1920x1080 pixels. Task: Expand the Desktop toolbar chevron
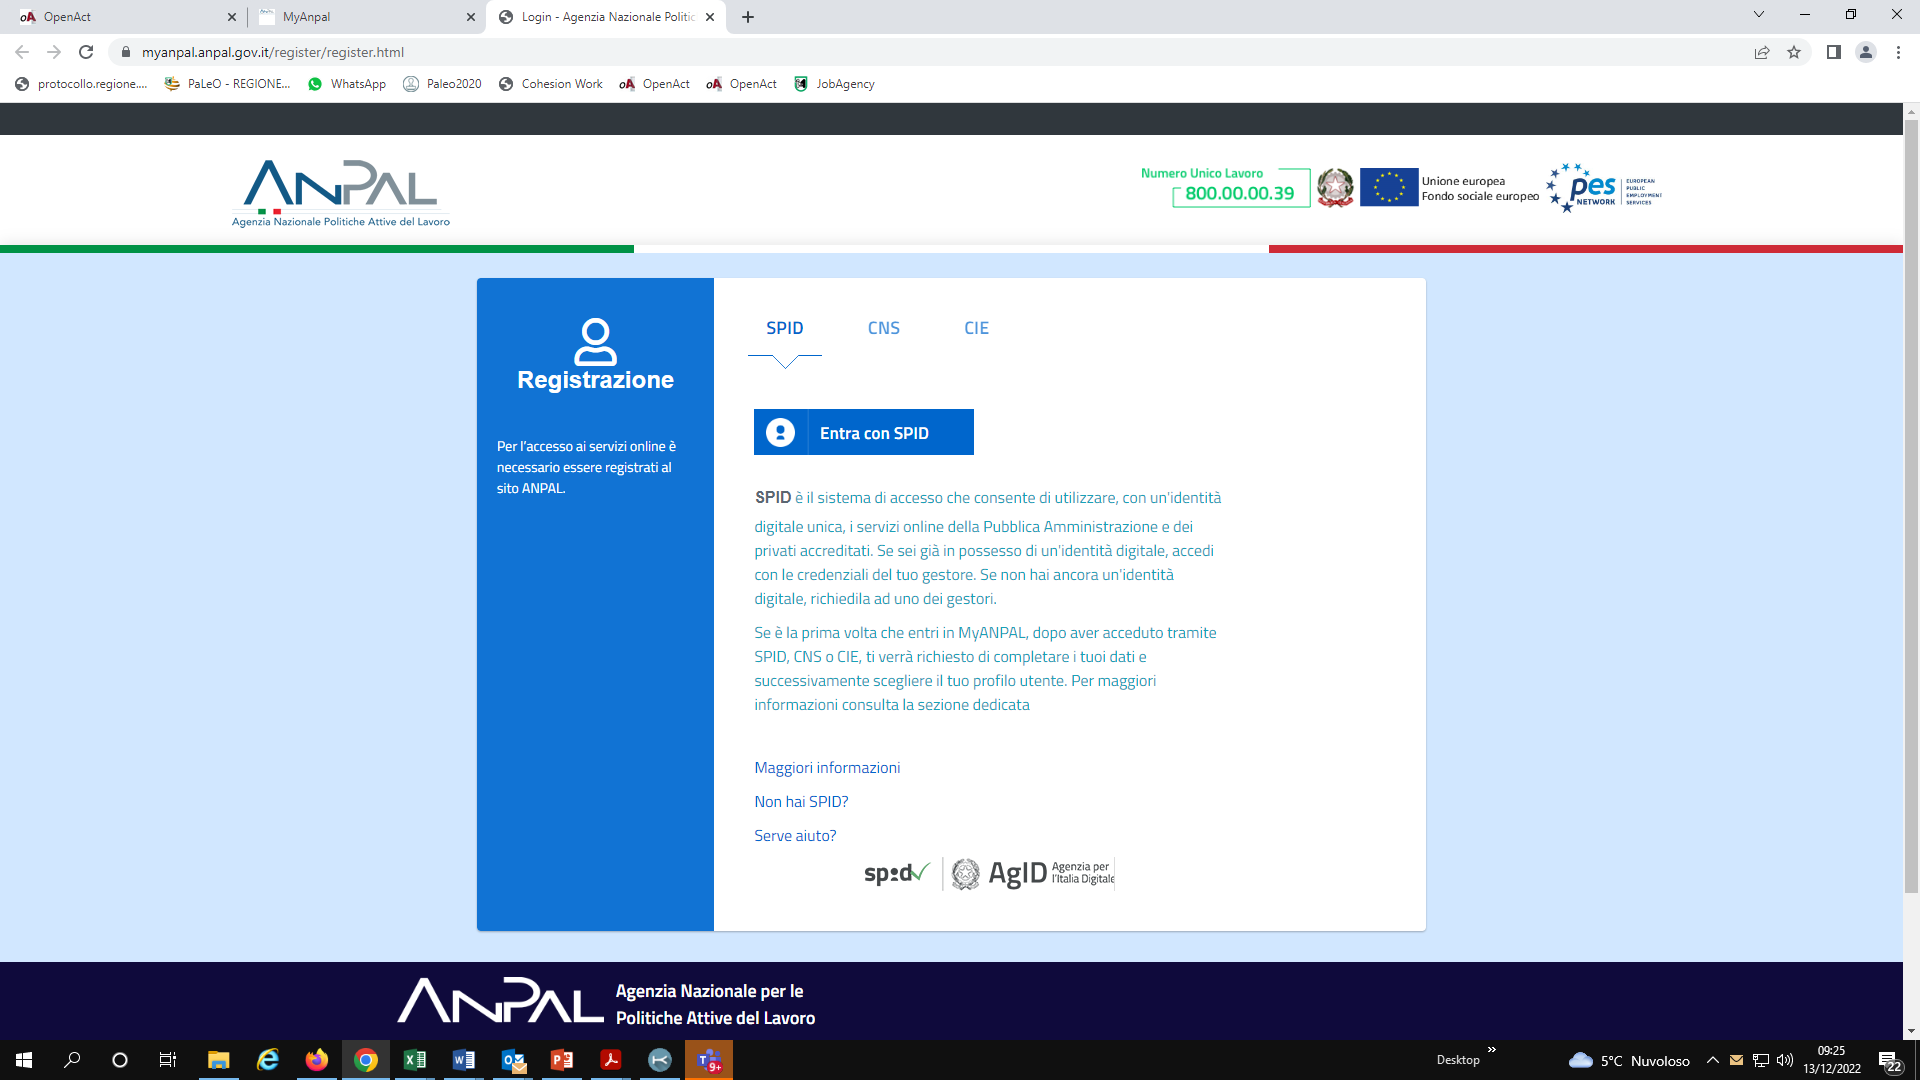tap(1491, 1050)
